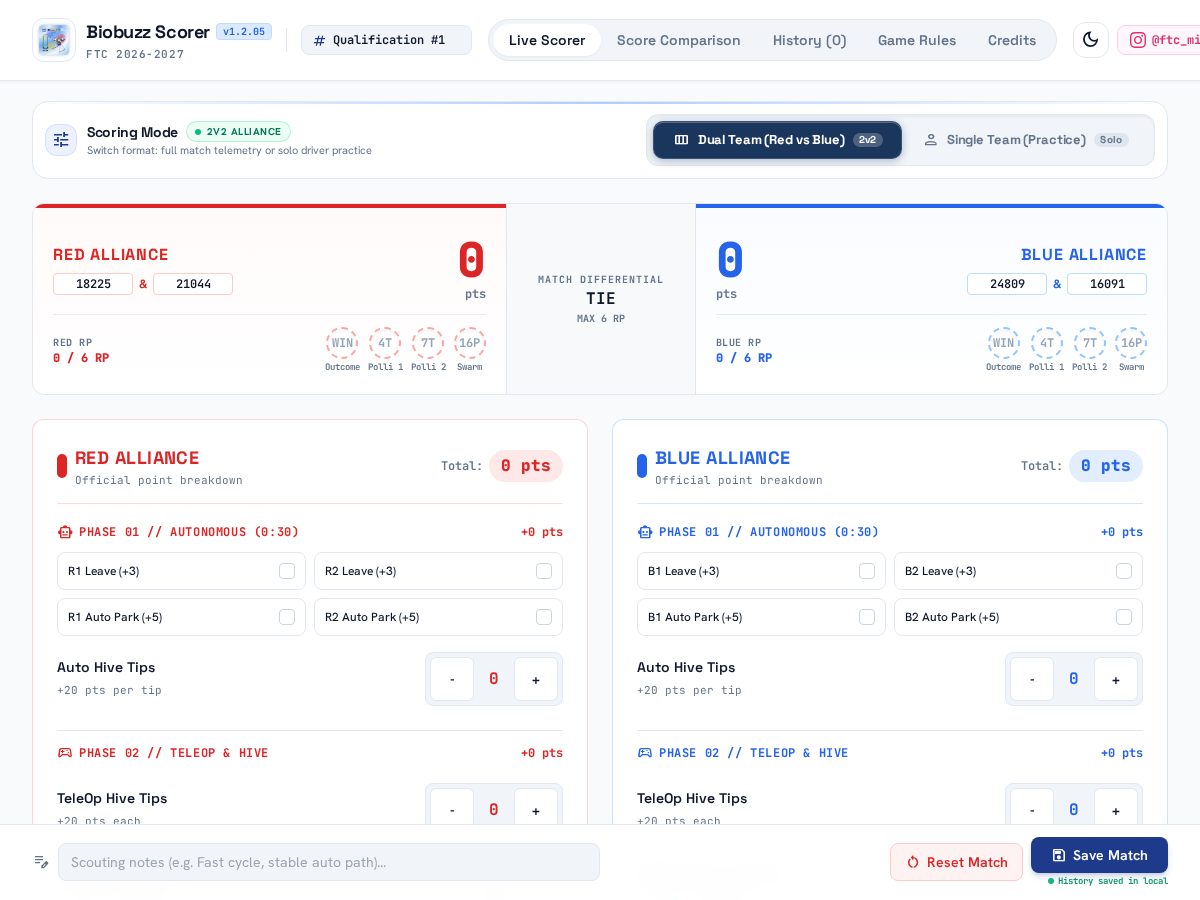
Task: Increase Red TeleOp Hive Tips count
Action: click(536, 807)
